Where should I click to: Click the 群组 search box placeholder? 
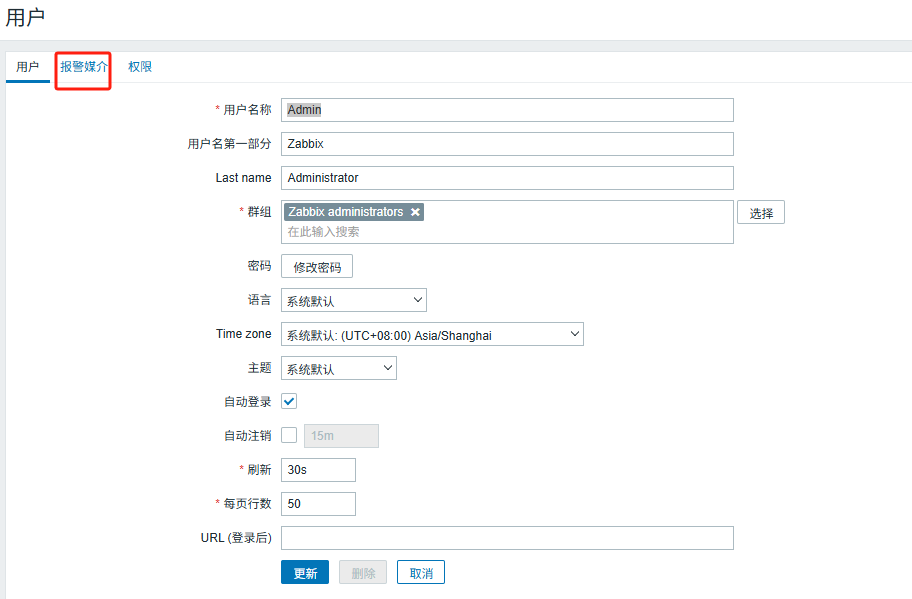323,232
